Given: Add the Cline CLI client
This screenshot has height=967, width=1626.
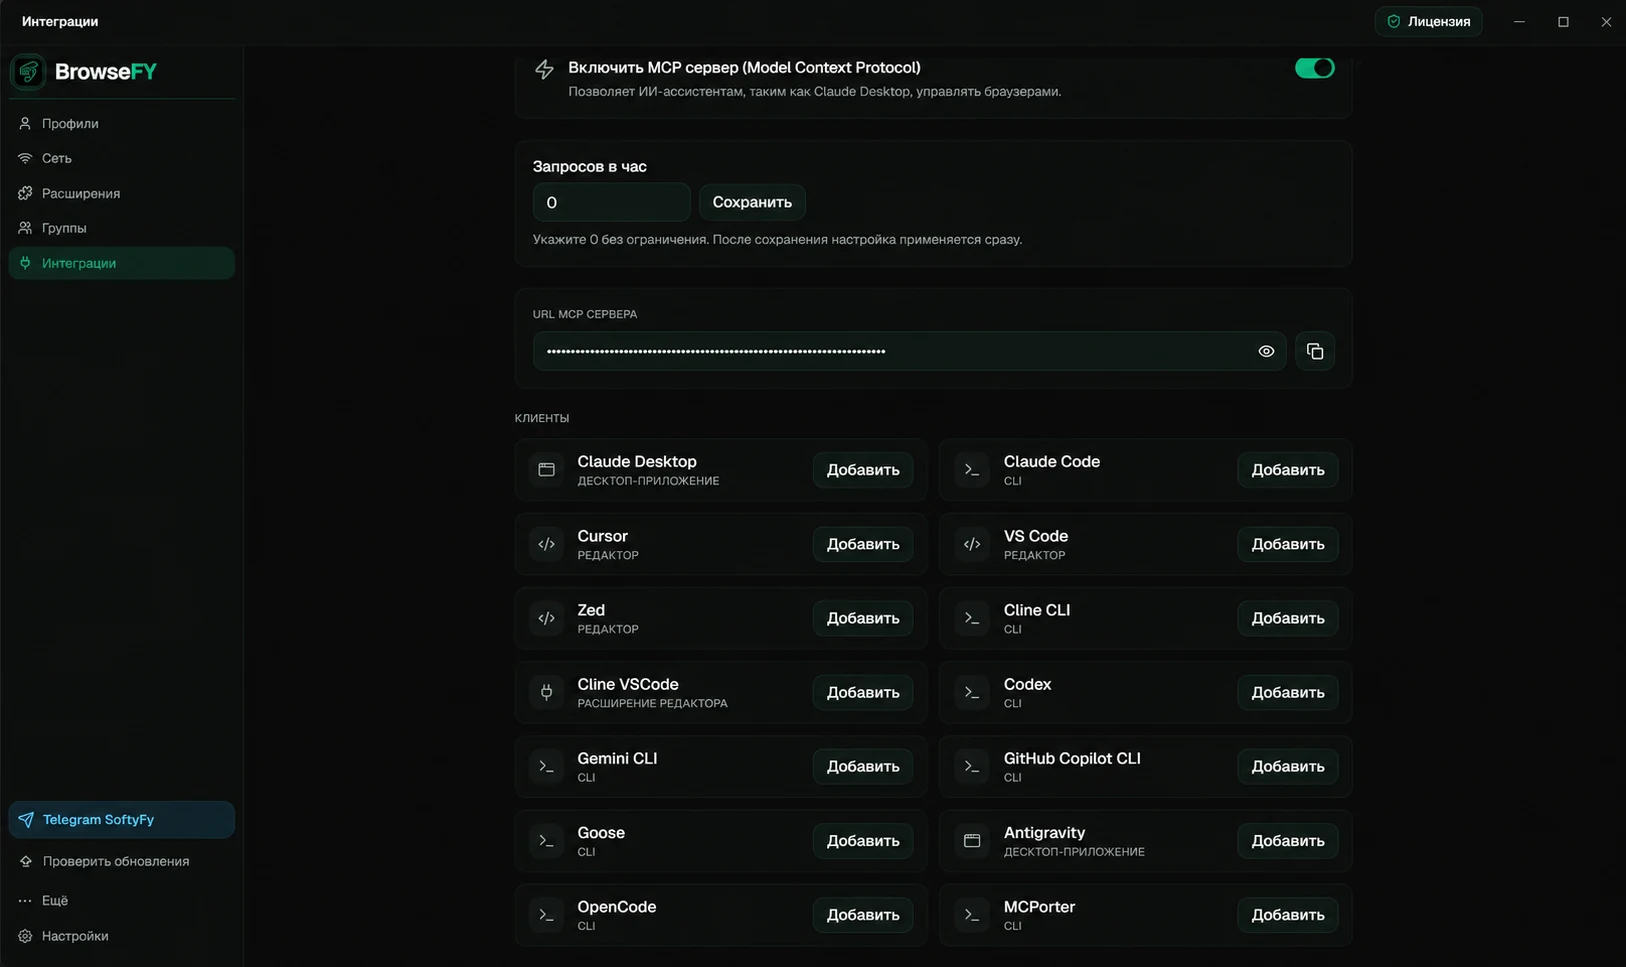Looking at the screenshot, I should [x=1288, y=618].
